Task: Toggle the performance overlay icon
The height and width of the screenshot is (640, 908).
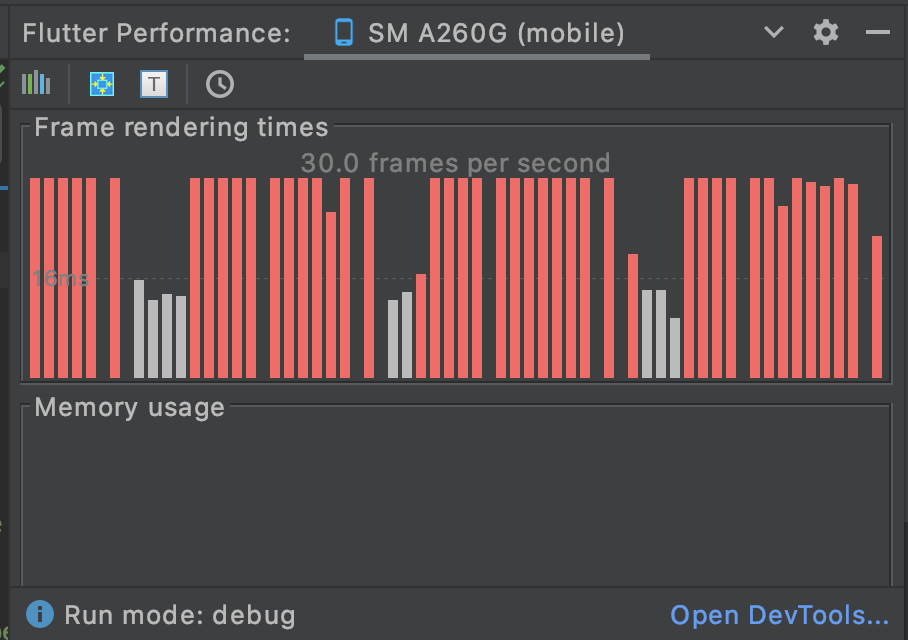Action: tap(101, 84)
